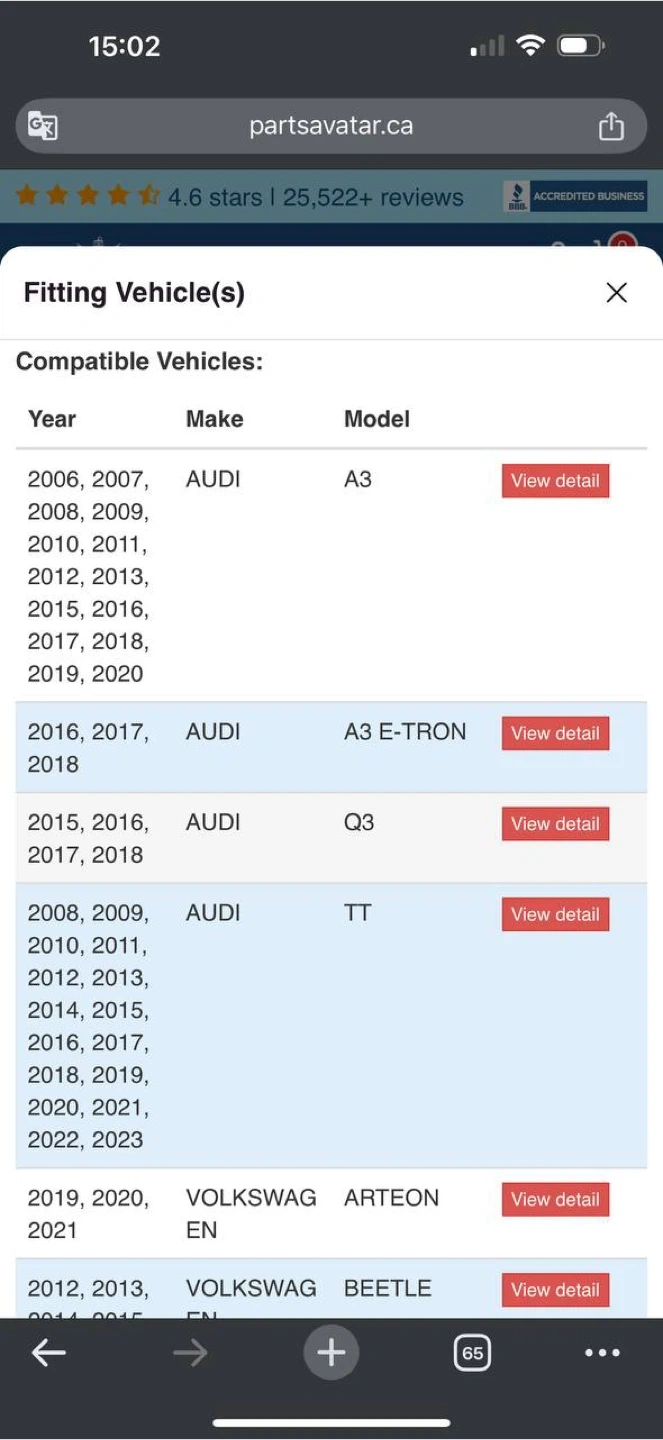View detail for Volkswagen Arteon
Image resolution: width=663 pixels, height=1440 pixels.
pyautogui.click(x=555, y=1199)
